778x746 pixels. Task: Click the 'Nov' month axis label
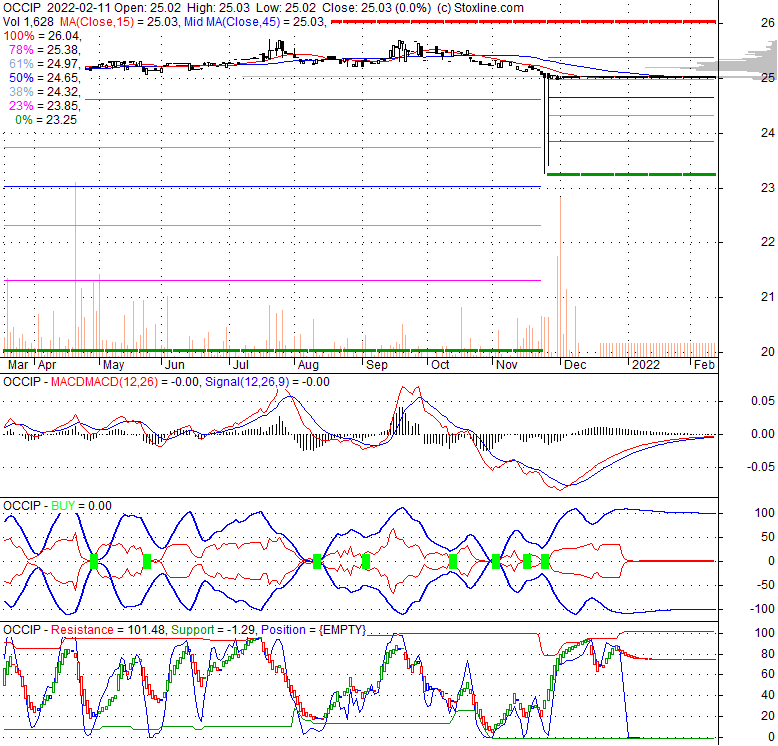click(507, 365)
